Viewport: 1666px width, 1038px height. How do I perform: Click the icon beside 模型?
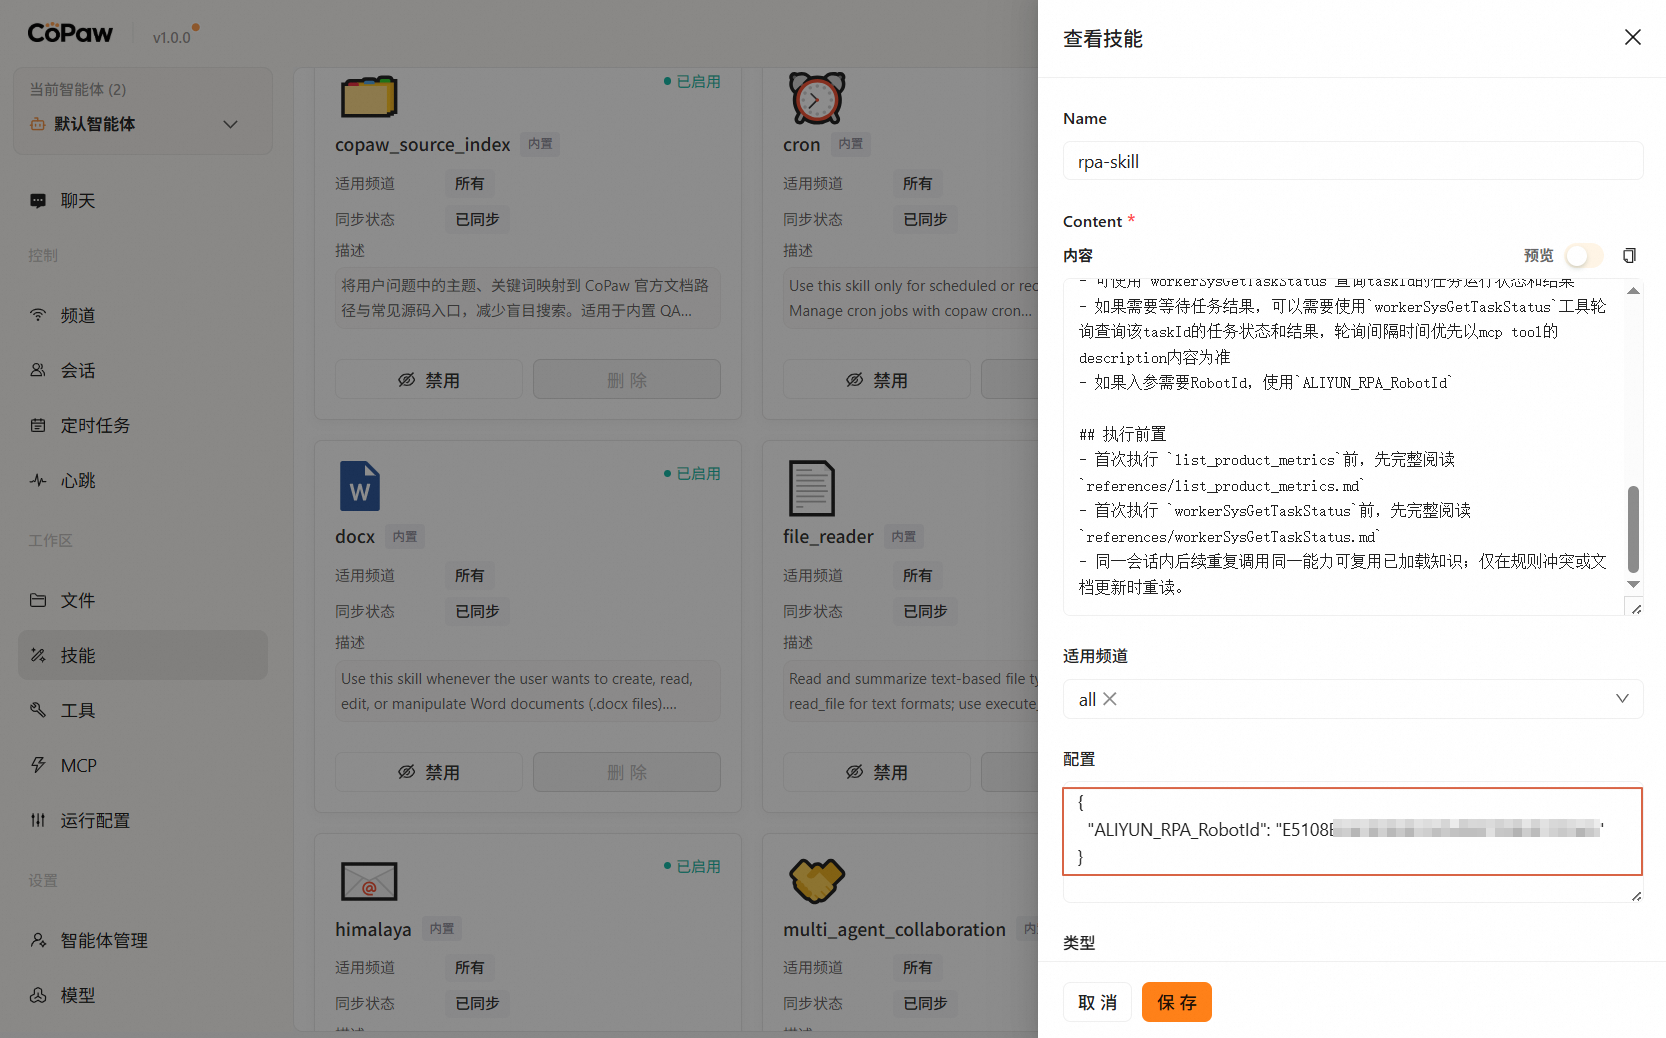(x=38, y=995)
